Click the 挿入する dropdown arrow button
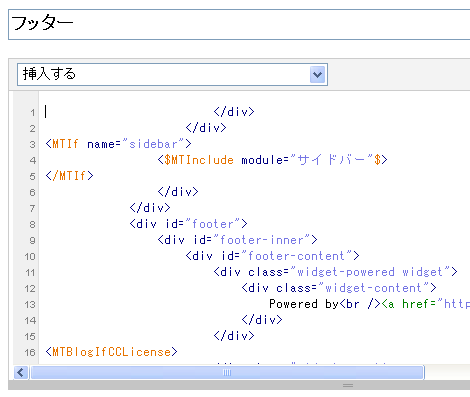 point(317,74)
